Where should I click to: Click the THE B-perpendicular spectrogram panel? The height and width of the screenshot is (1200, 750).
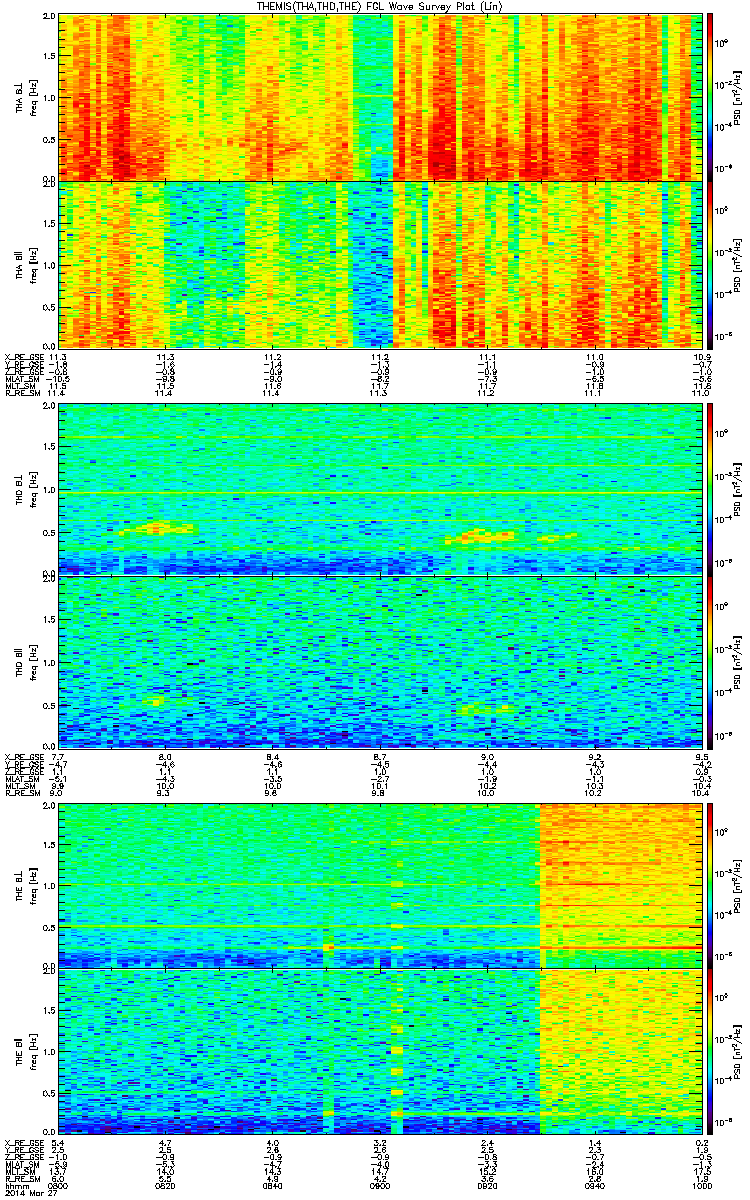379,885
